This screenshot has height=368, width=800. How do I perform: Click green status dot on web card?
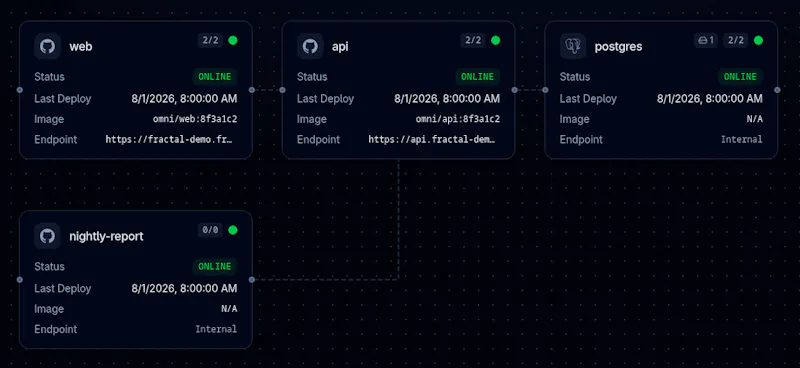coord(233,40)
